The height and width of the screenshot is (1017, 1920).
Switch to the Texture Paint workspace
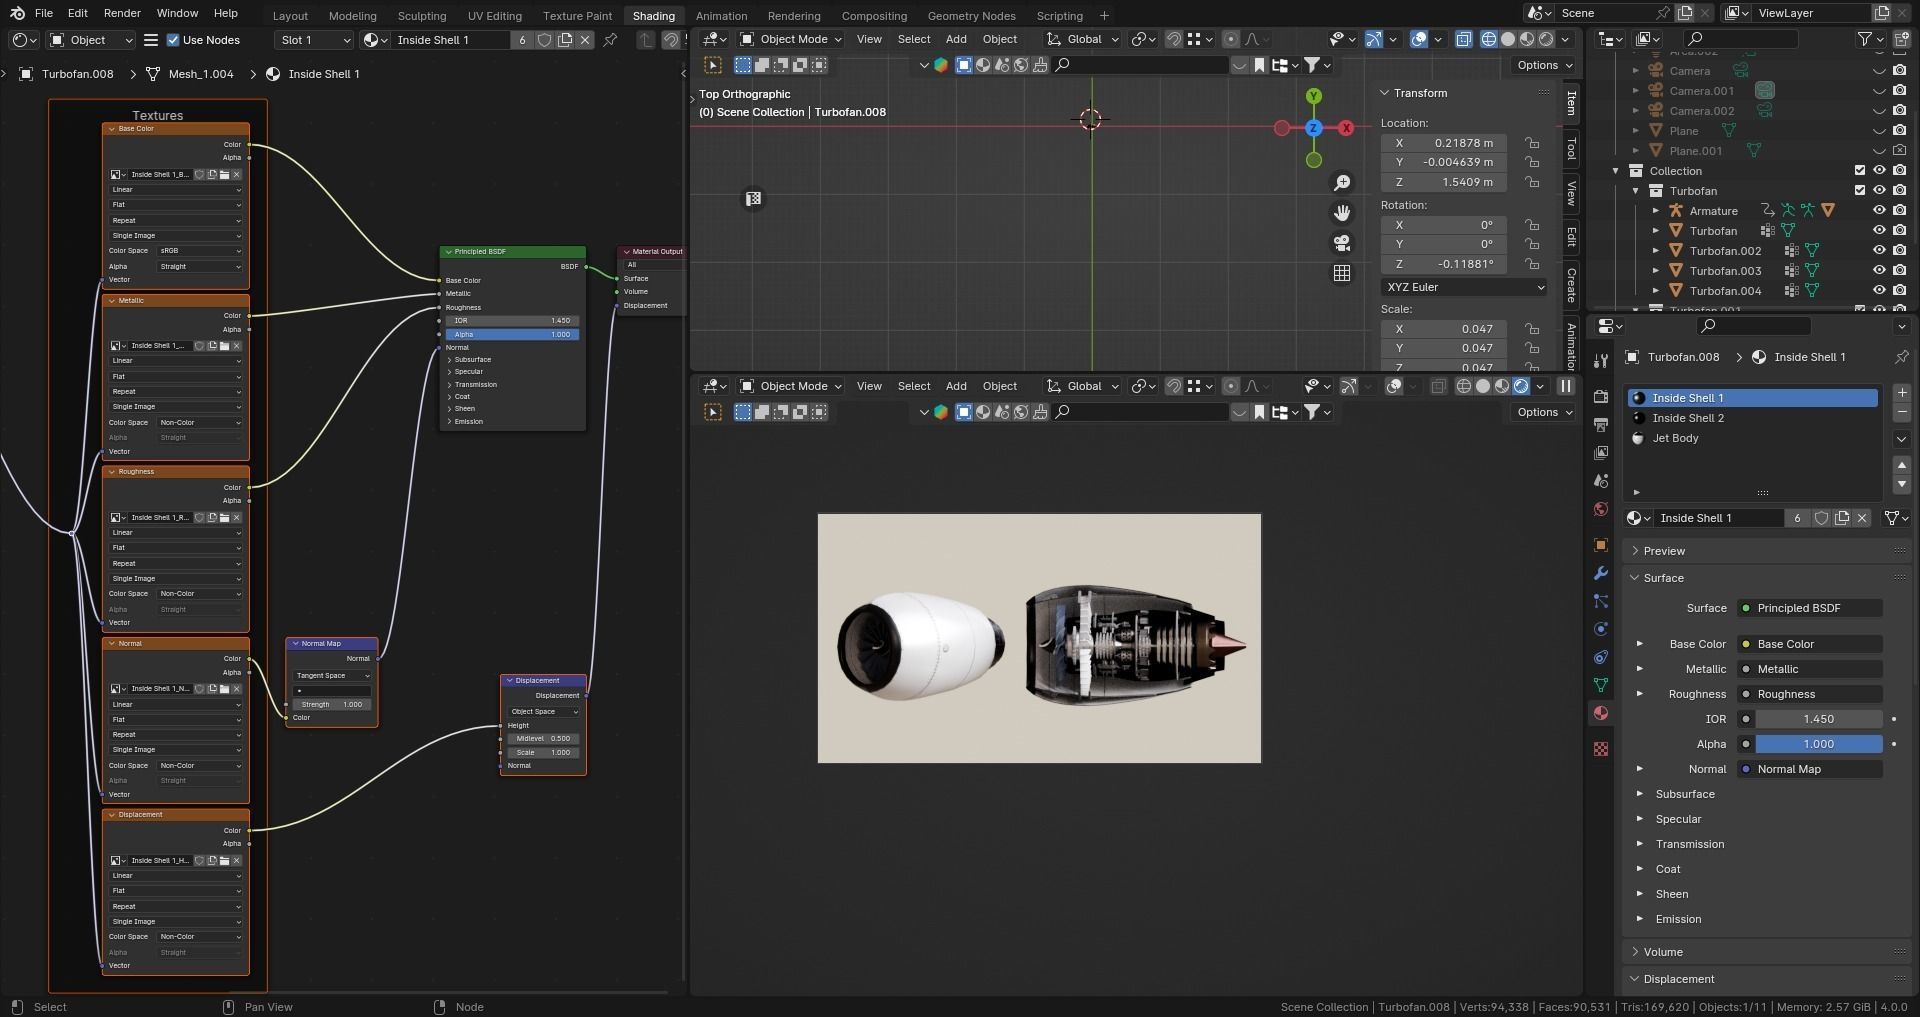pos(577,16)
